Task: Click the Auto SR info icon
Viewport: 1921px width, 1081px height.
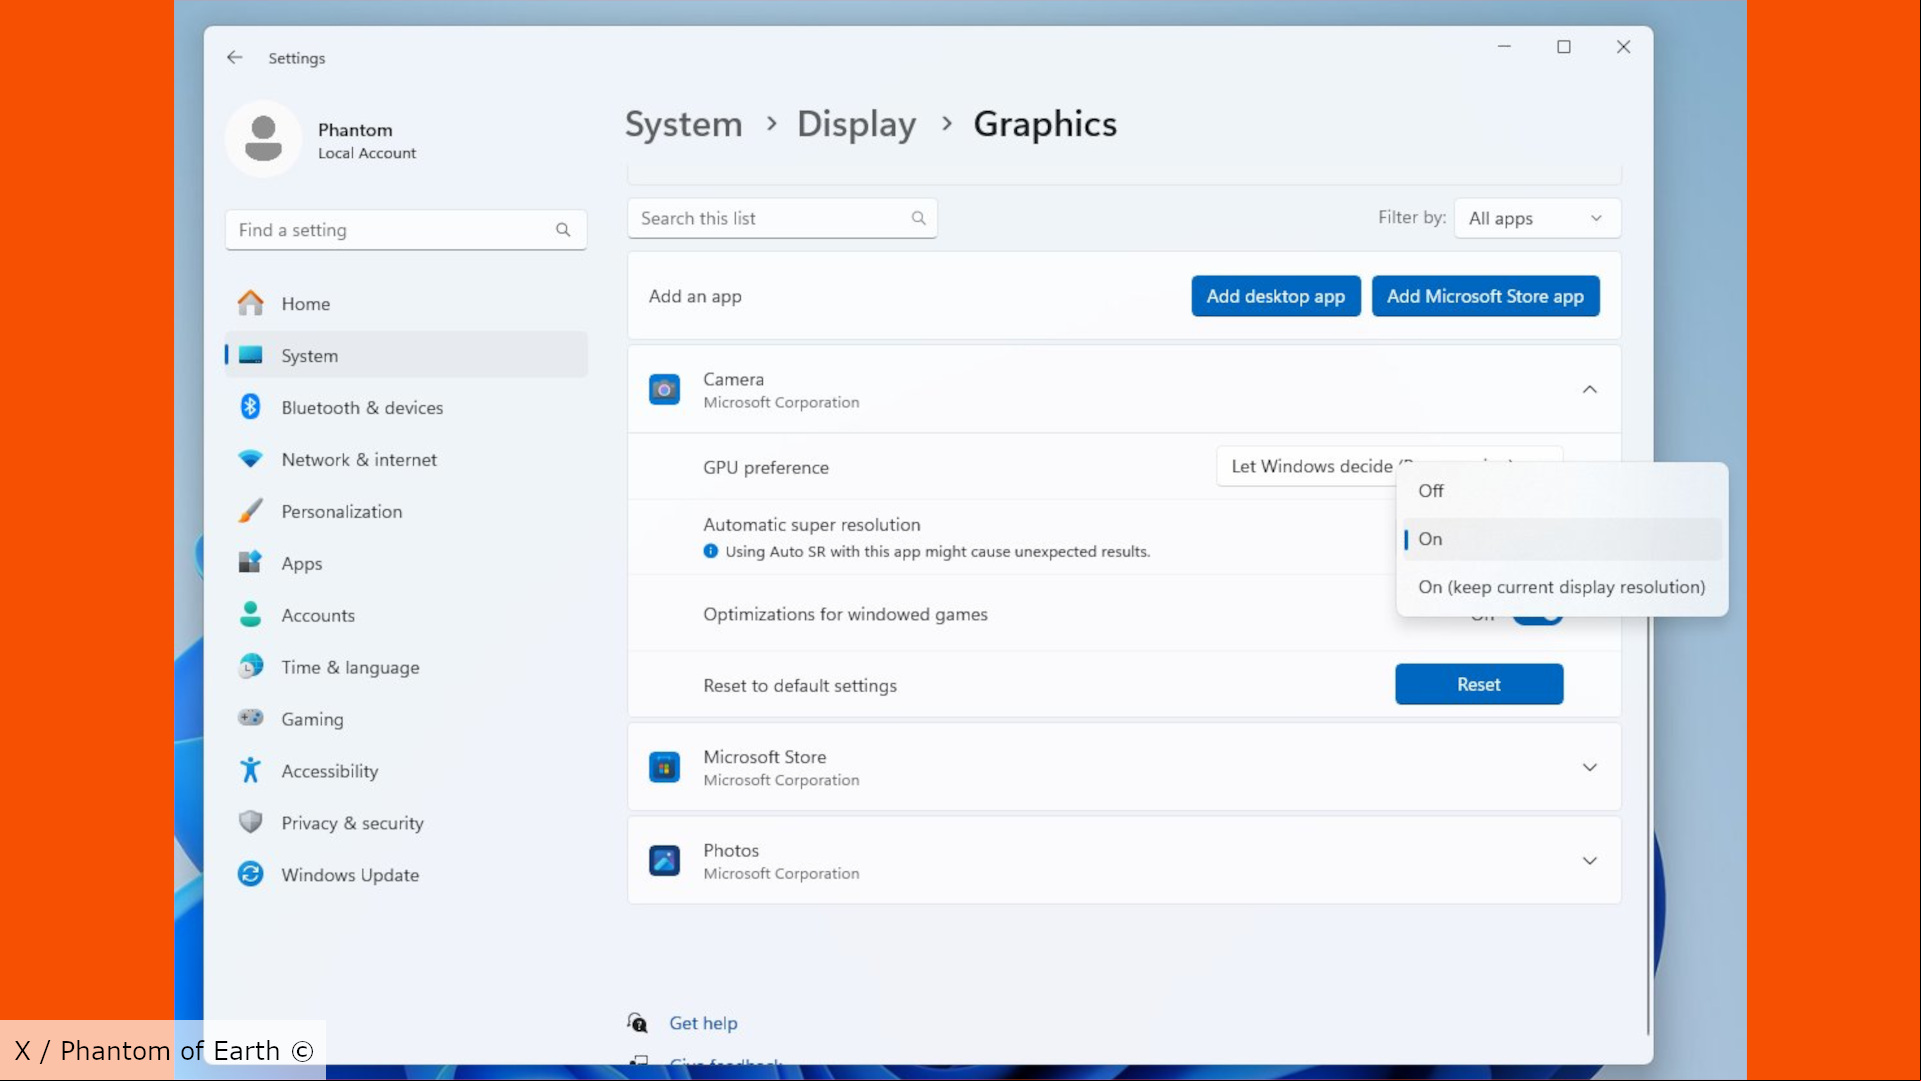Action: click(710, 551)
